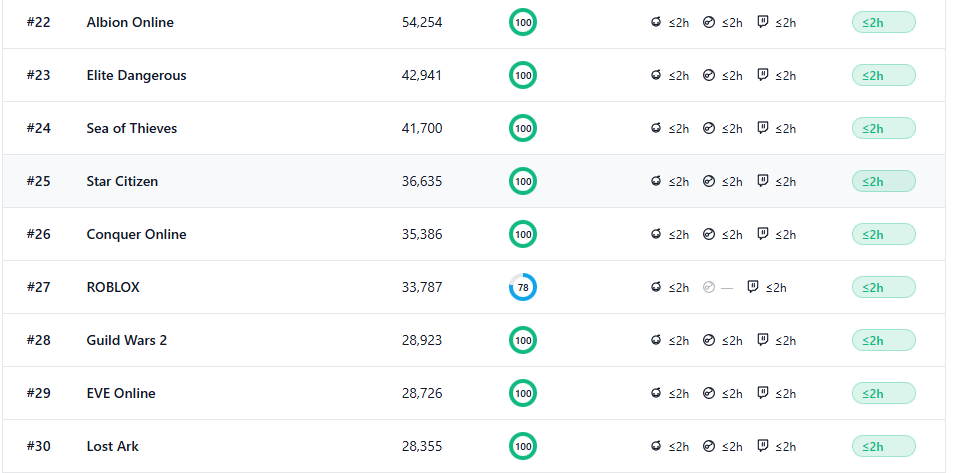955x473 pixels.
Task: Click the #29 rank number for EVE Online
Action: click(39, 393)
